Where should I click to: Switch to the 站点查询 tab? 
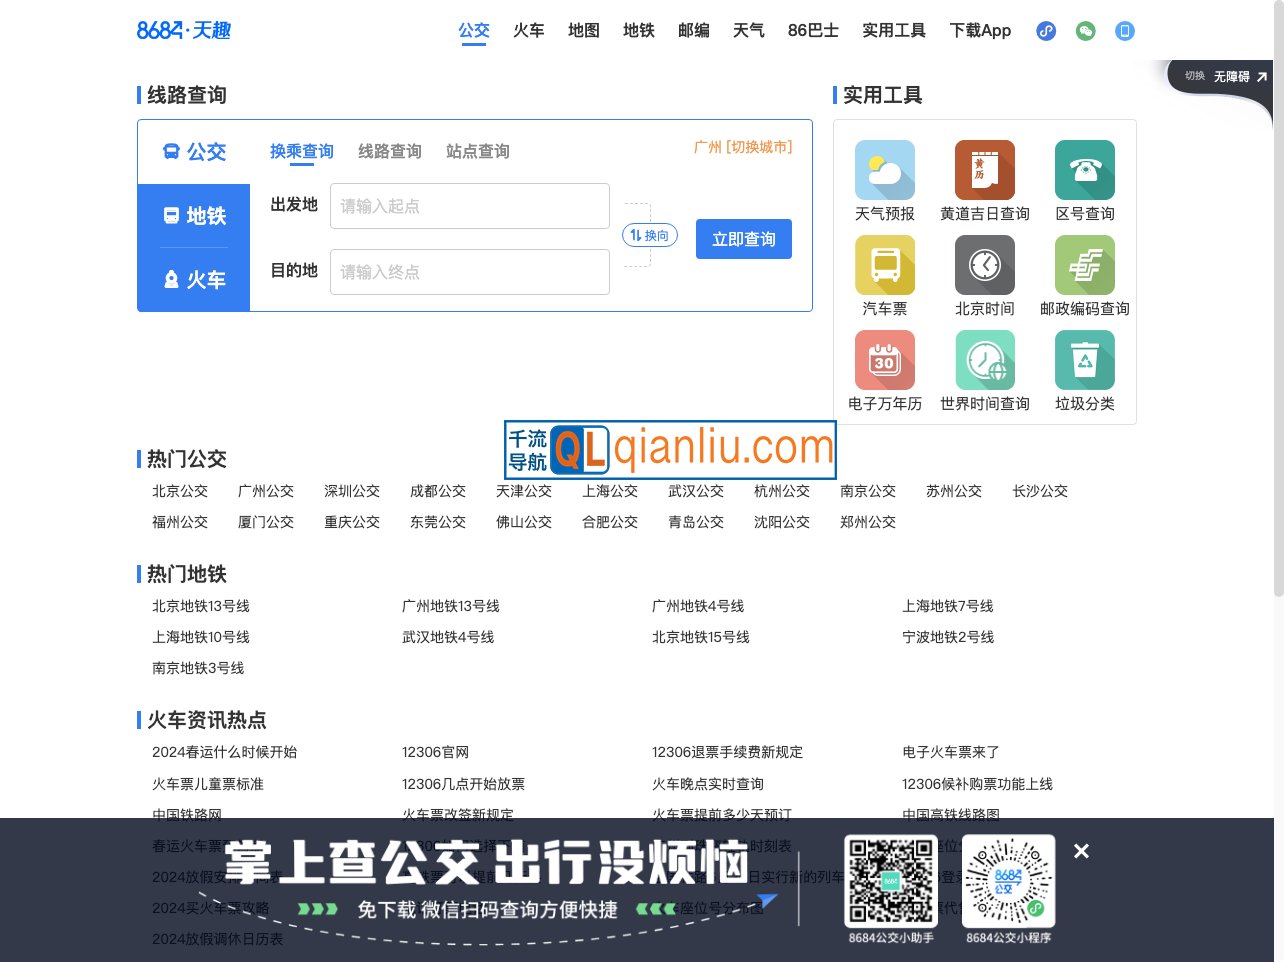tap(477, 151)
